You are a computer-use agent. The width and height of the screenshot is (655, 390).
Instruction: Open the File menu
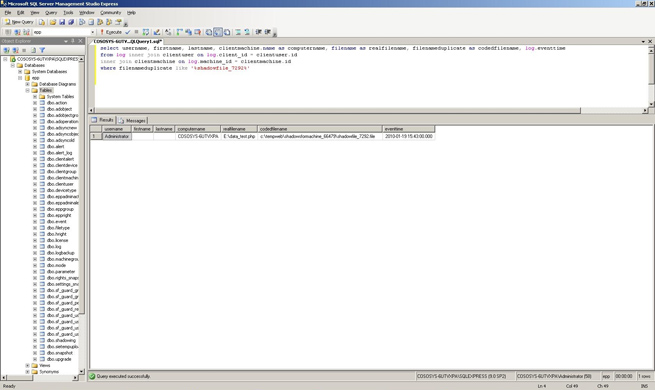click(x=8, y=13)
